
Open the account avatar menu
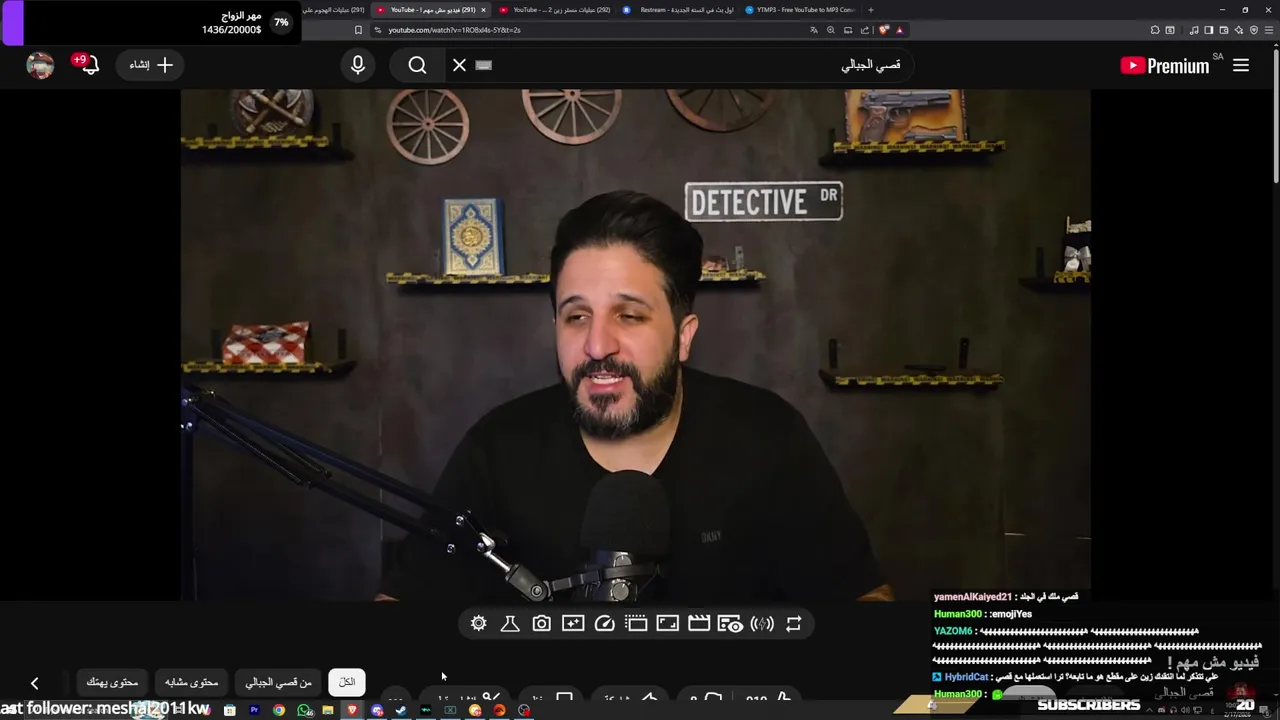(x=40, y=65)
